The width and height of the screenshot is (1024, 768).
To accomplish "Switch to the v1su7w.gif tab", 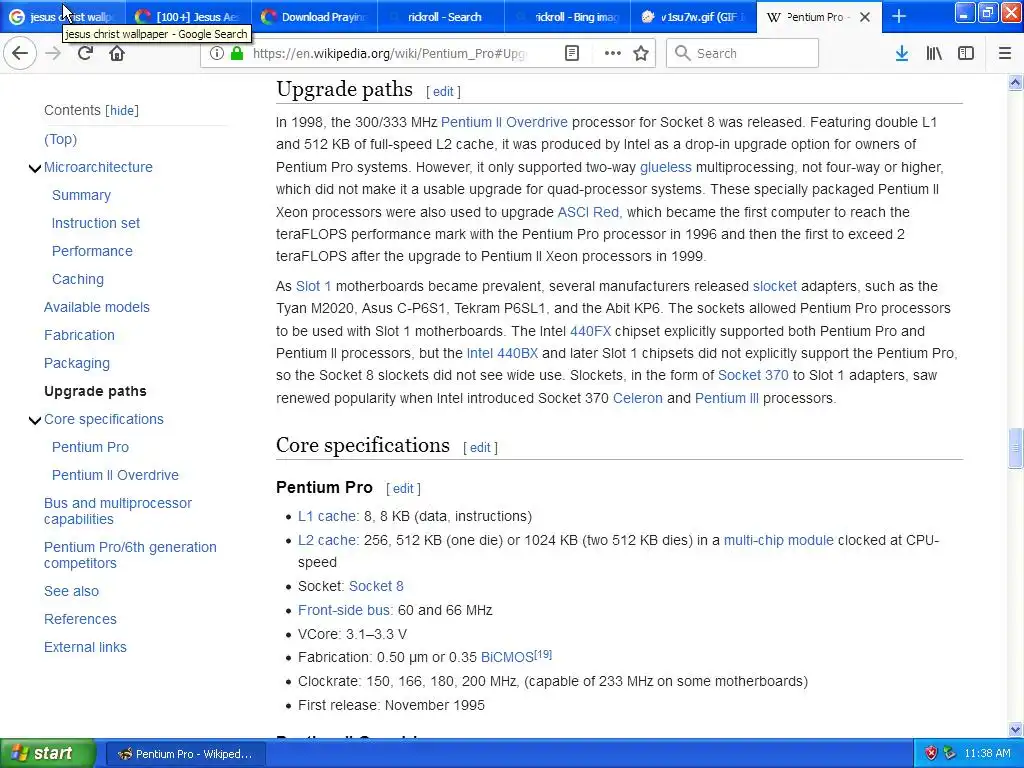I will pyautogui.click(x=694, y=17).
